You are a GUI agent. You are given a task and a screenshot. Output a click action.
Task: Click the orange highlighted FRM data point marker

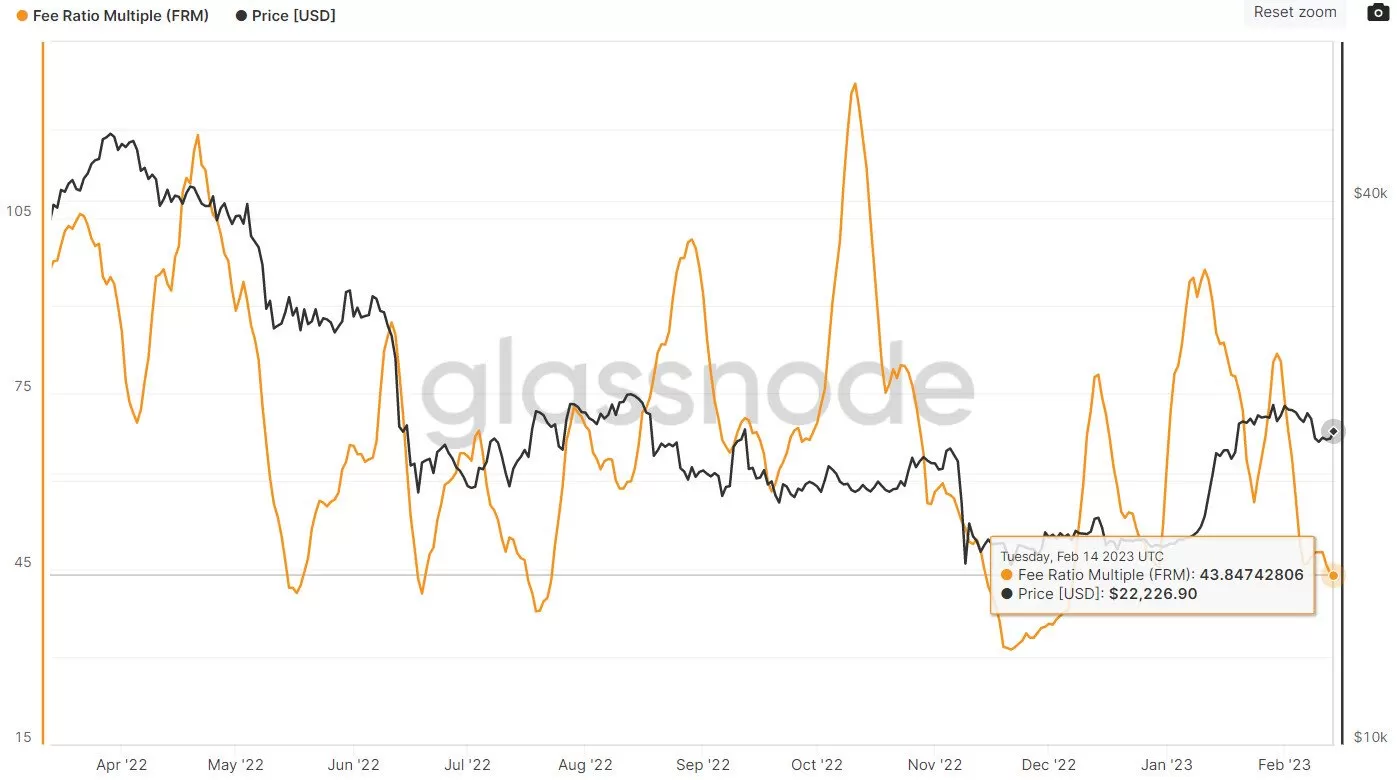pyautogui.click(x=1333, y=575)
